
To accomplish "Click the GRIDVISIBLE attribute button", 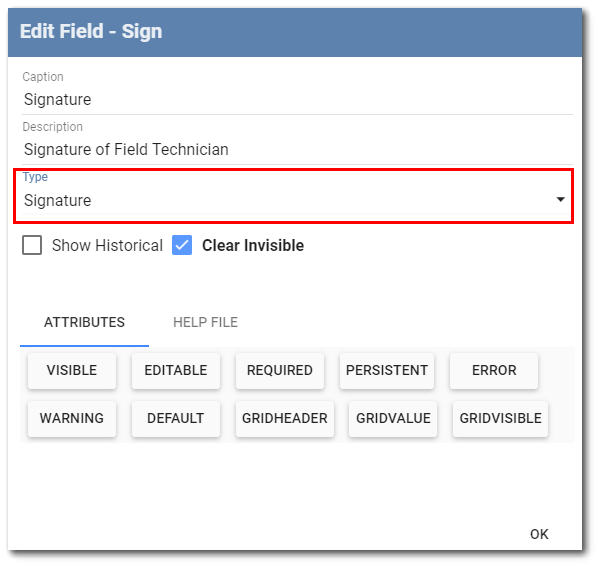I will (500, 418).
